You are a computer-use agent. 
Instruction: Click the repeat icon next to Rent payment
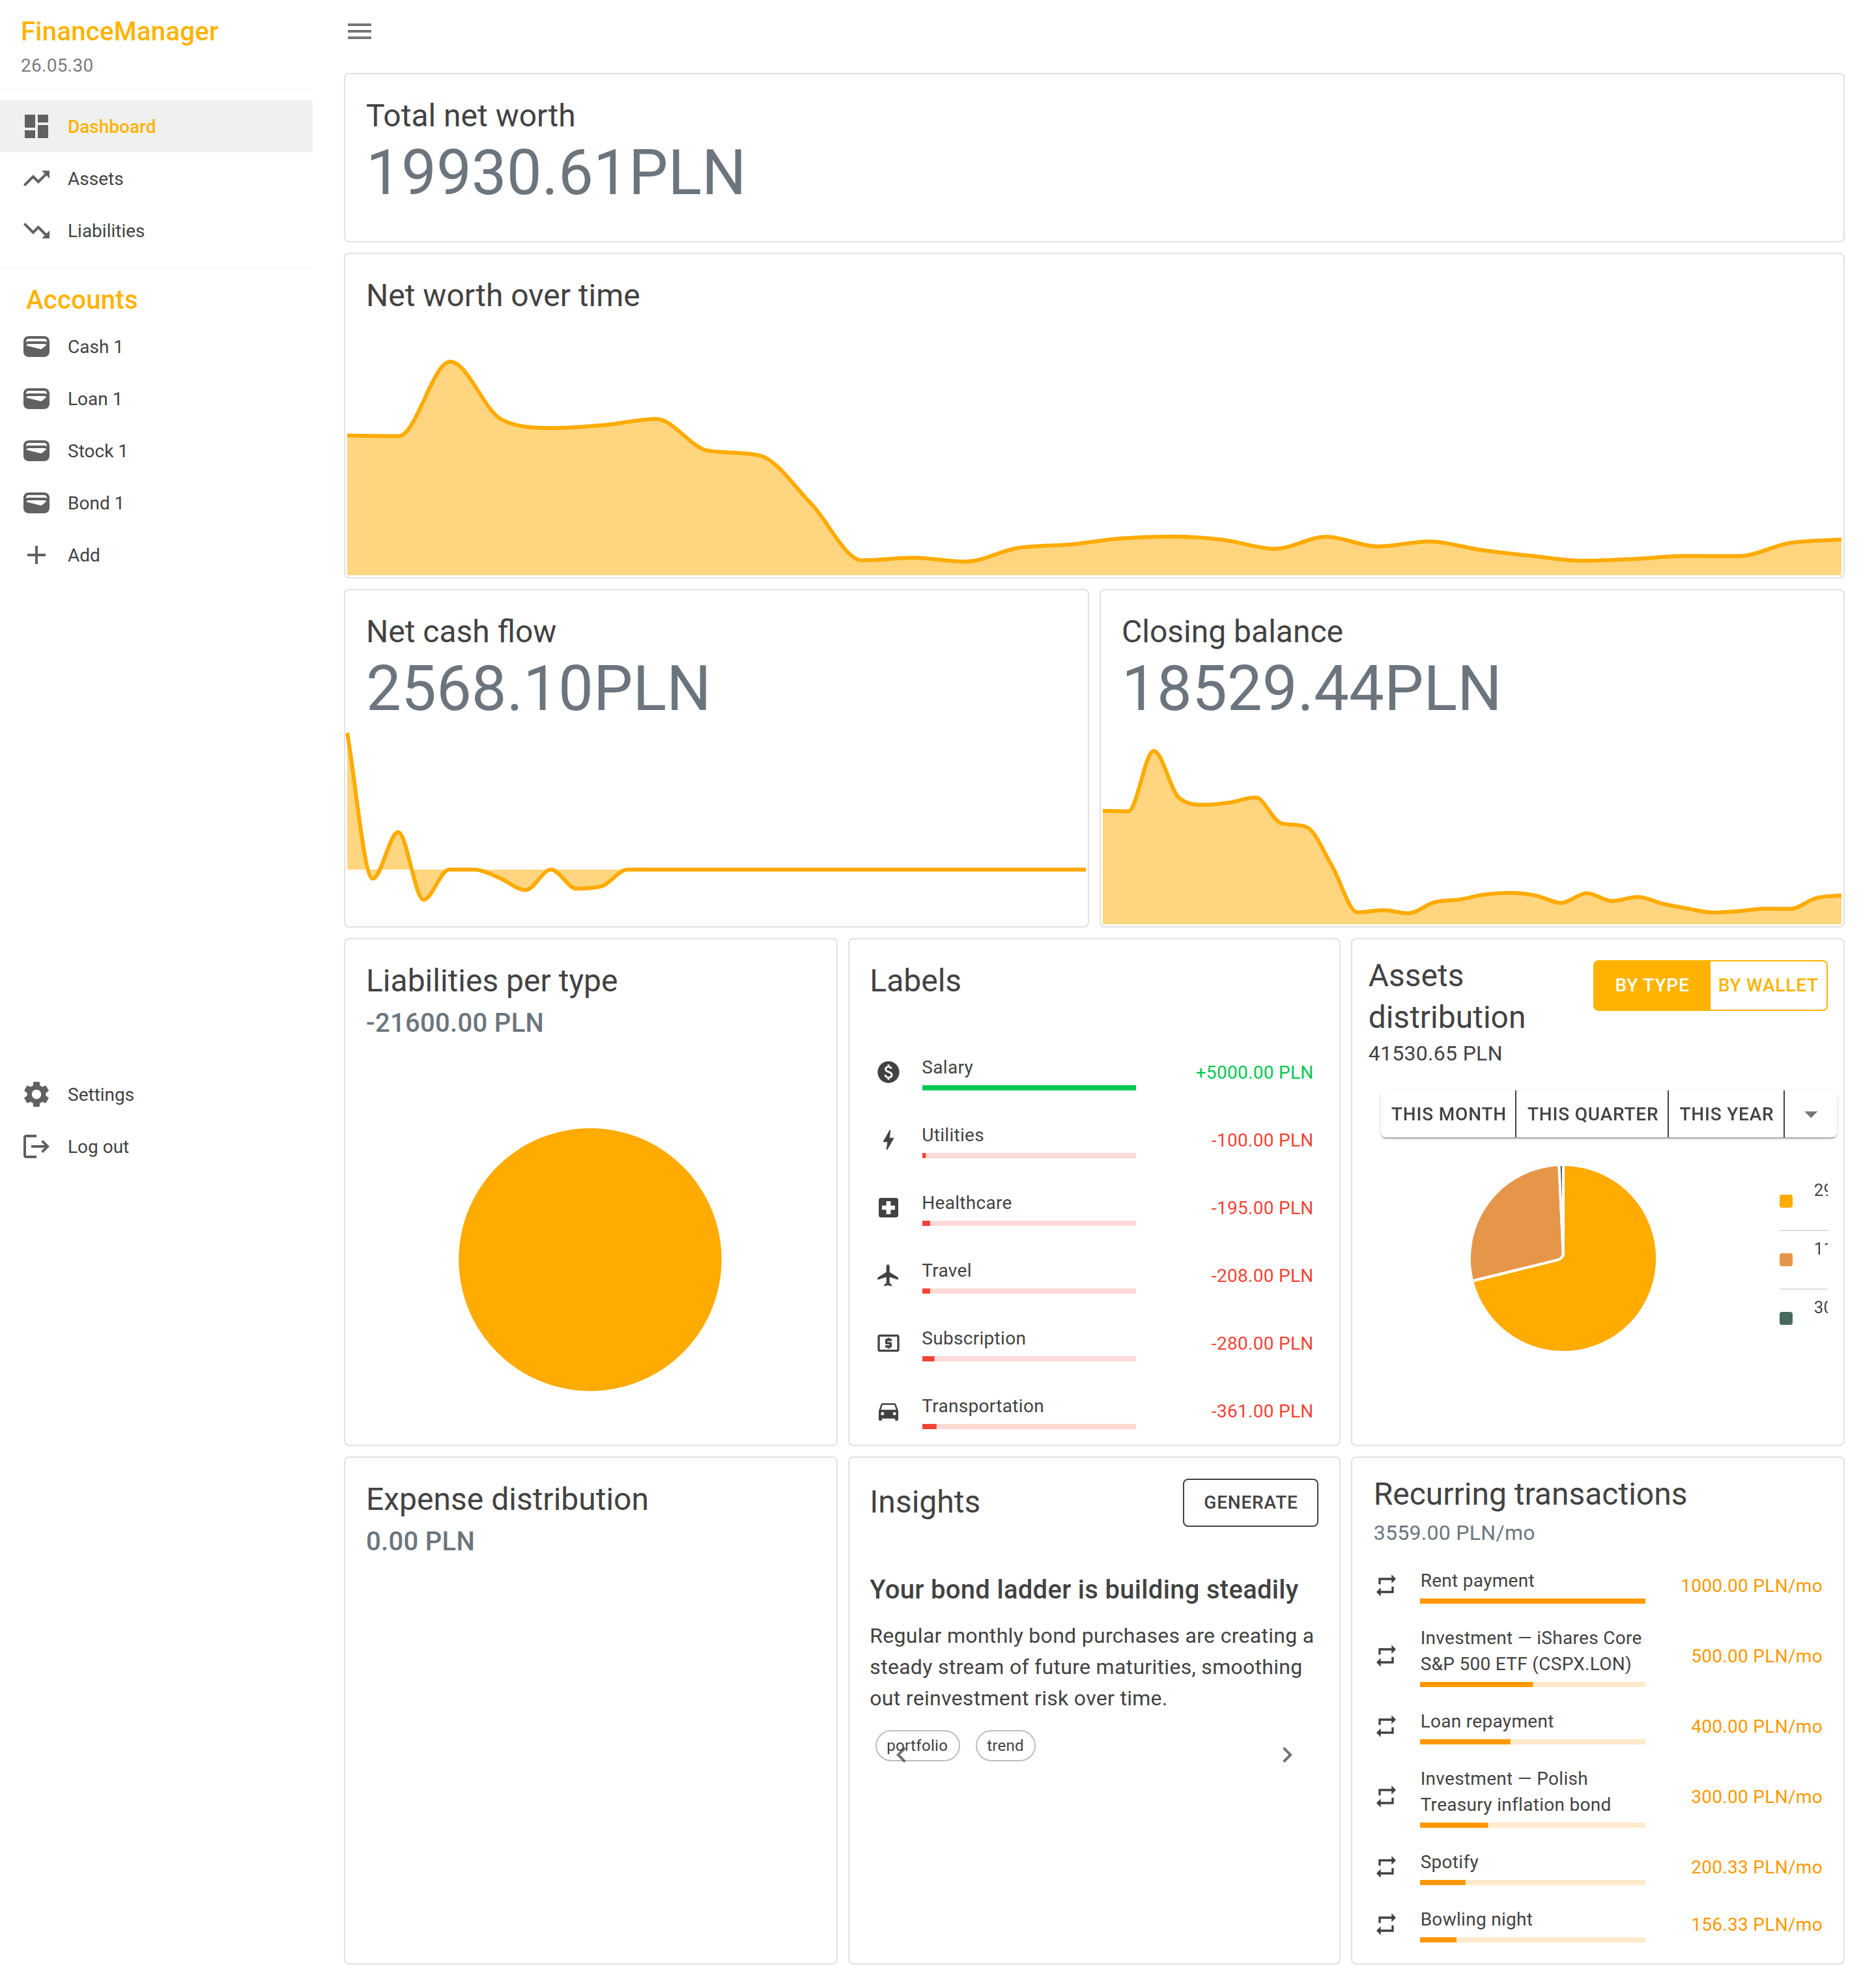pos(1386,1585)
